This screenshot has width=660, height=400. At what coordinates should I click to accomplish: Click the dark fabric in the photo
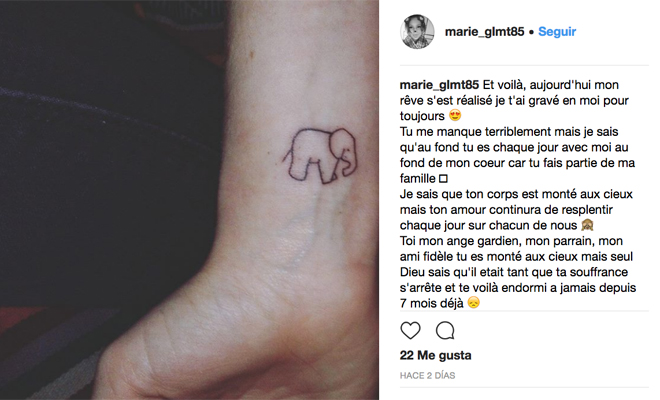105,147
